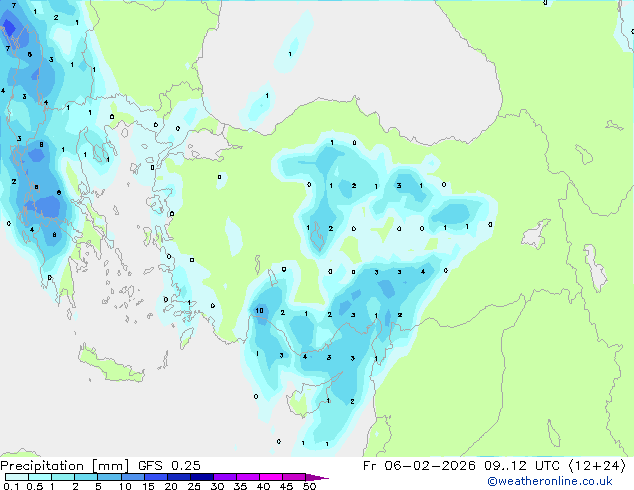Click the 35–40 mm legend swatch

(x=247, y=477)
